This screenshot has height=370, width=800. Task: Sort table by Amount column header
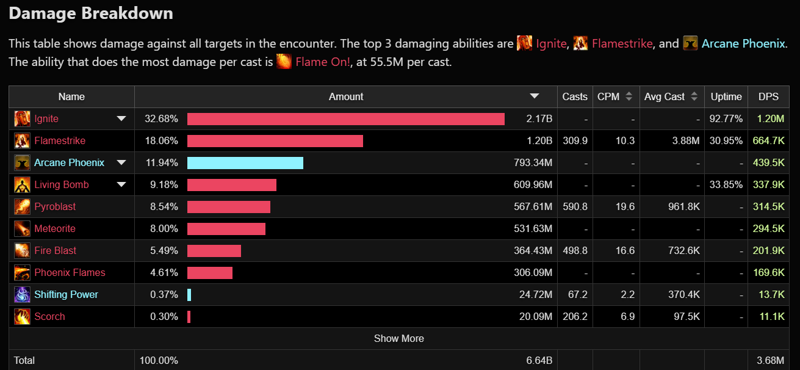point(346,96)
